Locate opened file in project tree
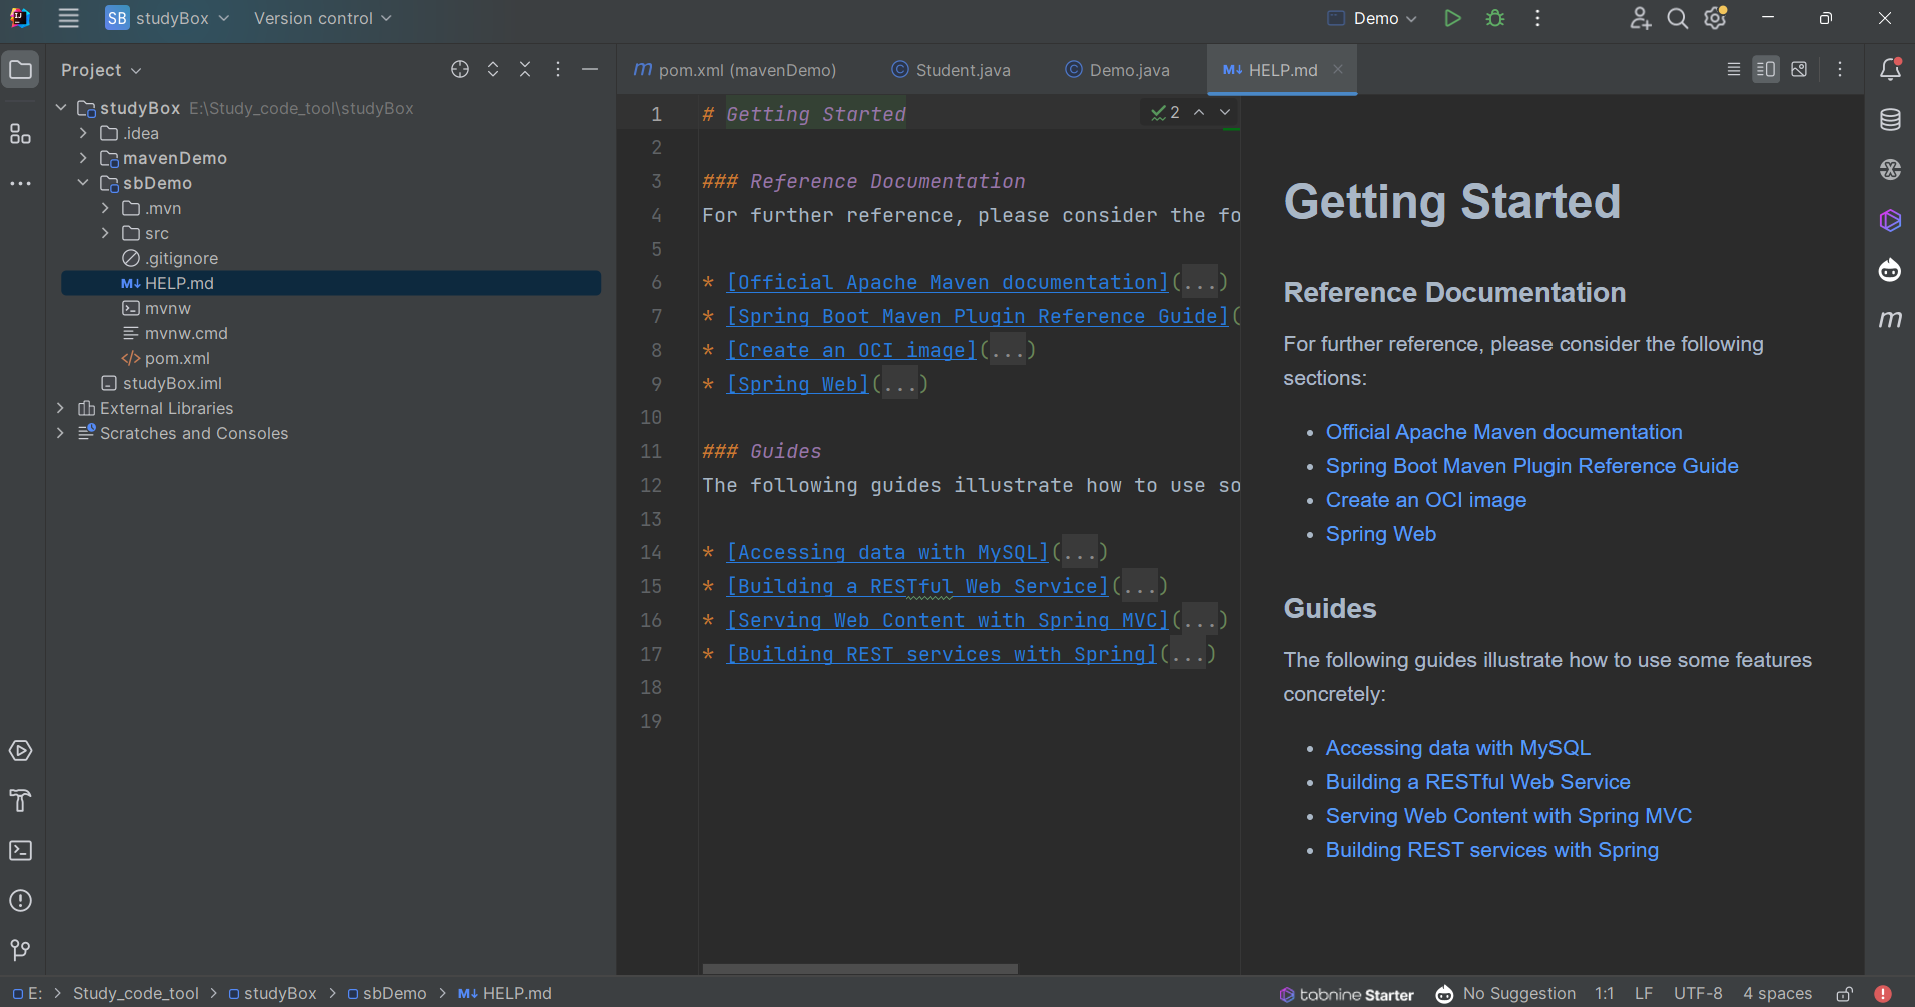 click(x=460, y=69)
